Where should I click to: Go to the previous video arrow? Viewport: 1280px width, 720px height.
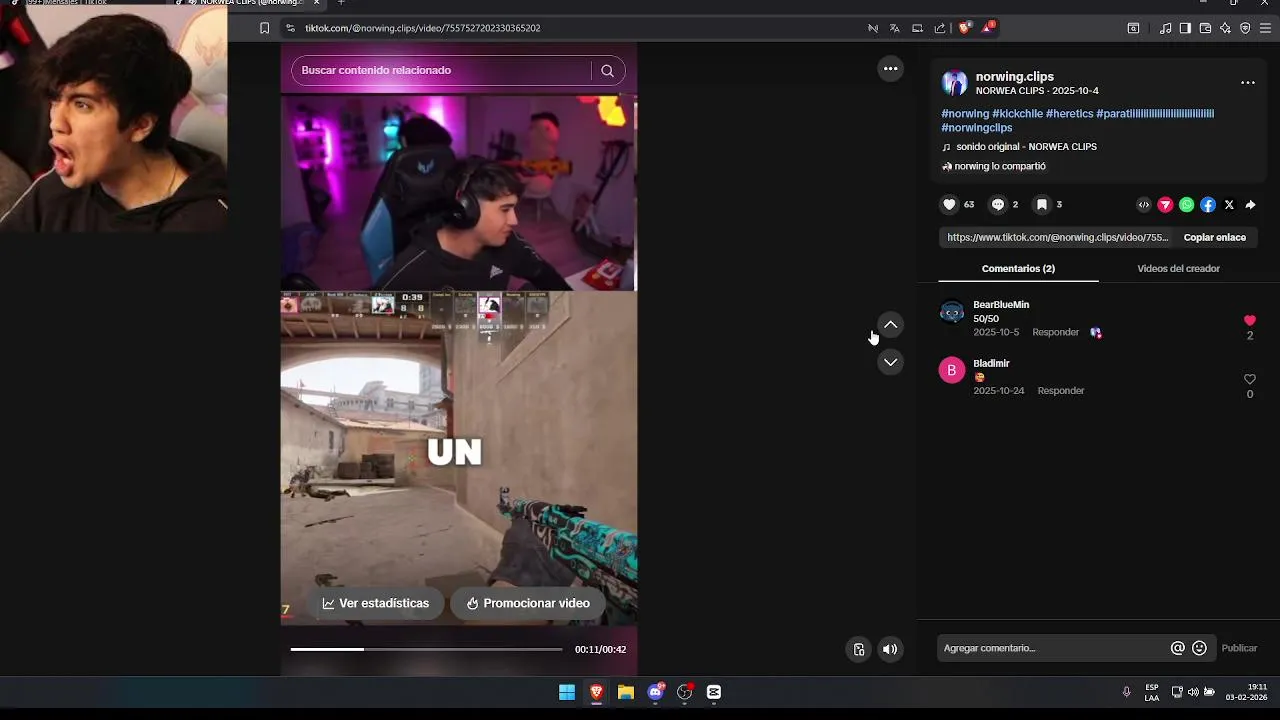890,325
